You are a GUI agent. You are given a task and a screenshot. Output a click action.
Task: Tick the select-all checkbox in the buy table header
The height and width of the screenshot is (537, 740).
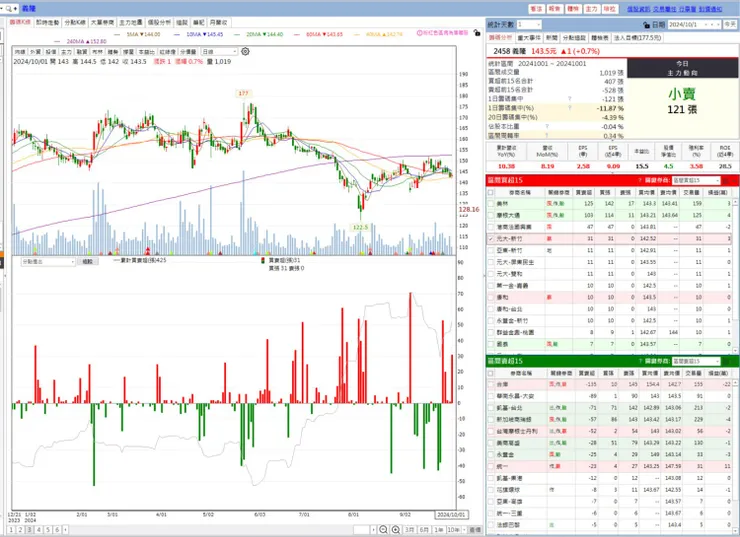tap(491, 192)
